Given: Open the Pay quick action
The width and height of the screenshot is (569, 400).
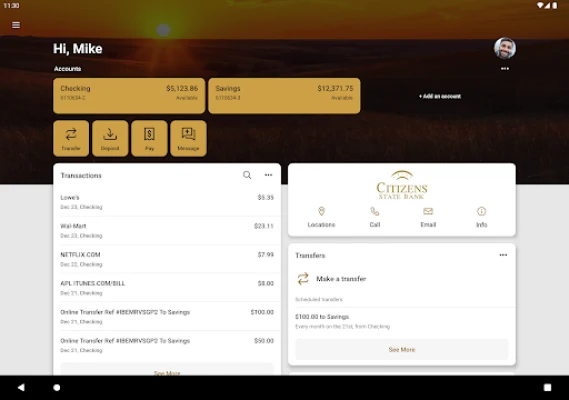Looking at the screenshot, I should 149,139.
